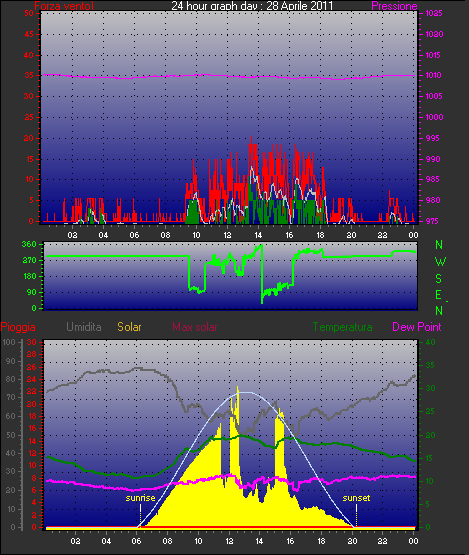
Task: Click the '60' humidity axis value
Action: 11,416
